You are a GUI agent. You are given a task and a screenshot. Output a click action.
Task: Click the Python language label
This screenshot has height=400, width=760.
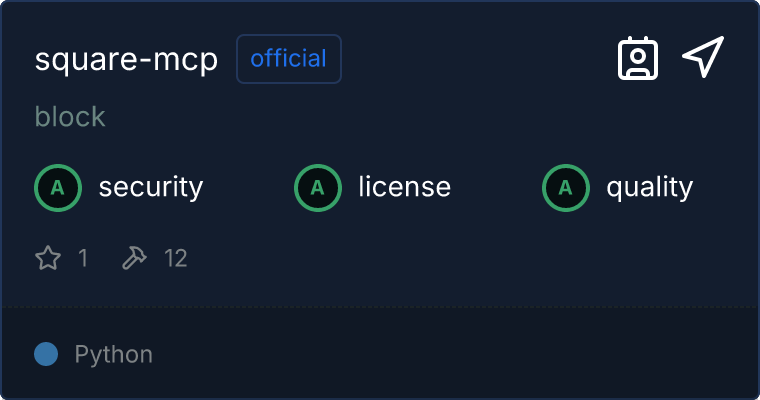pos(114,354)
